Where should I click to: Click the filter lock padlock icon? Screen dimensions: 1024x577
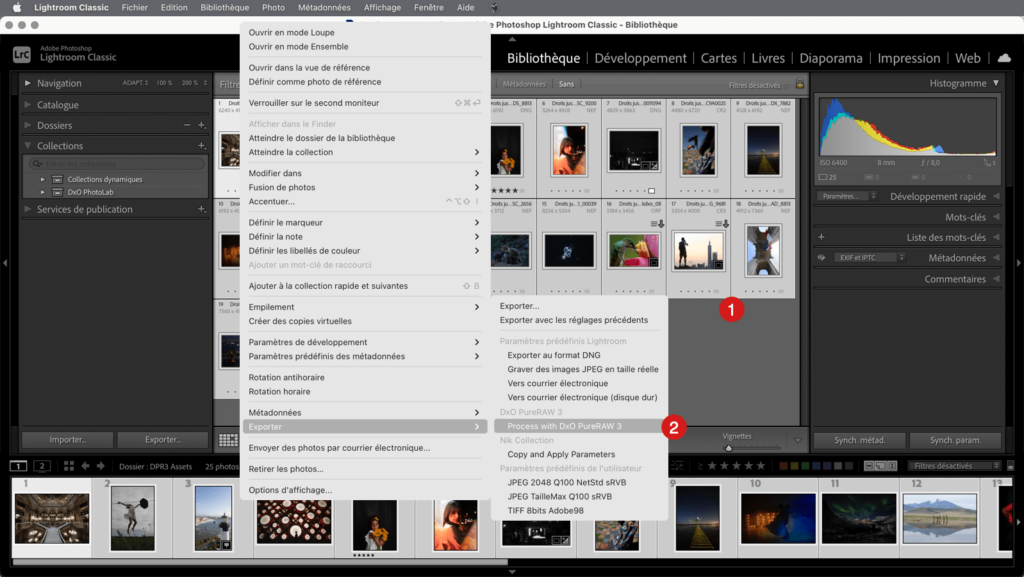point(799,84)
